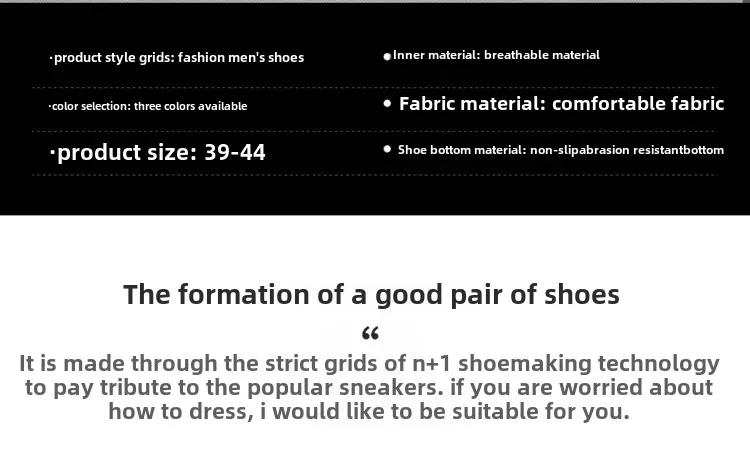
Task: Click 'color selection: three colors available' line
Action: (149, 106)
